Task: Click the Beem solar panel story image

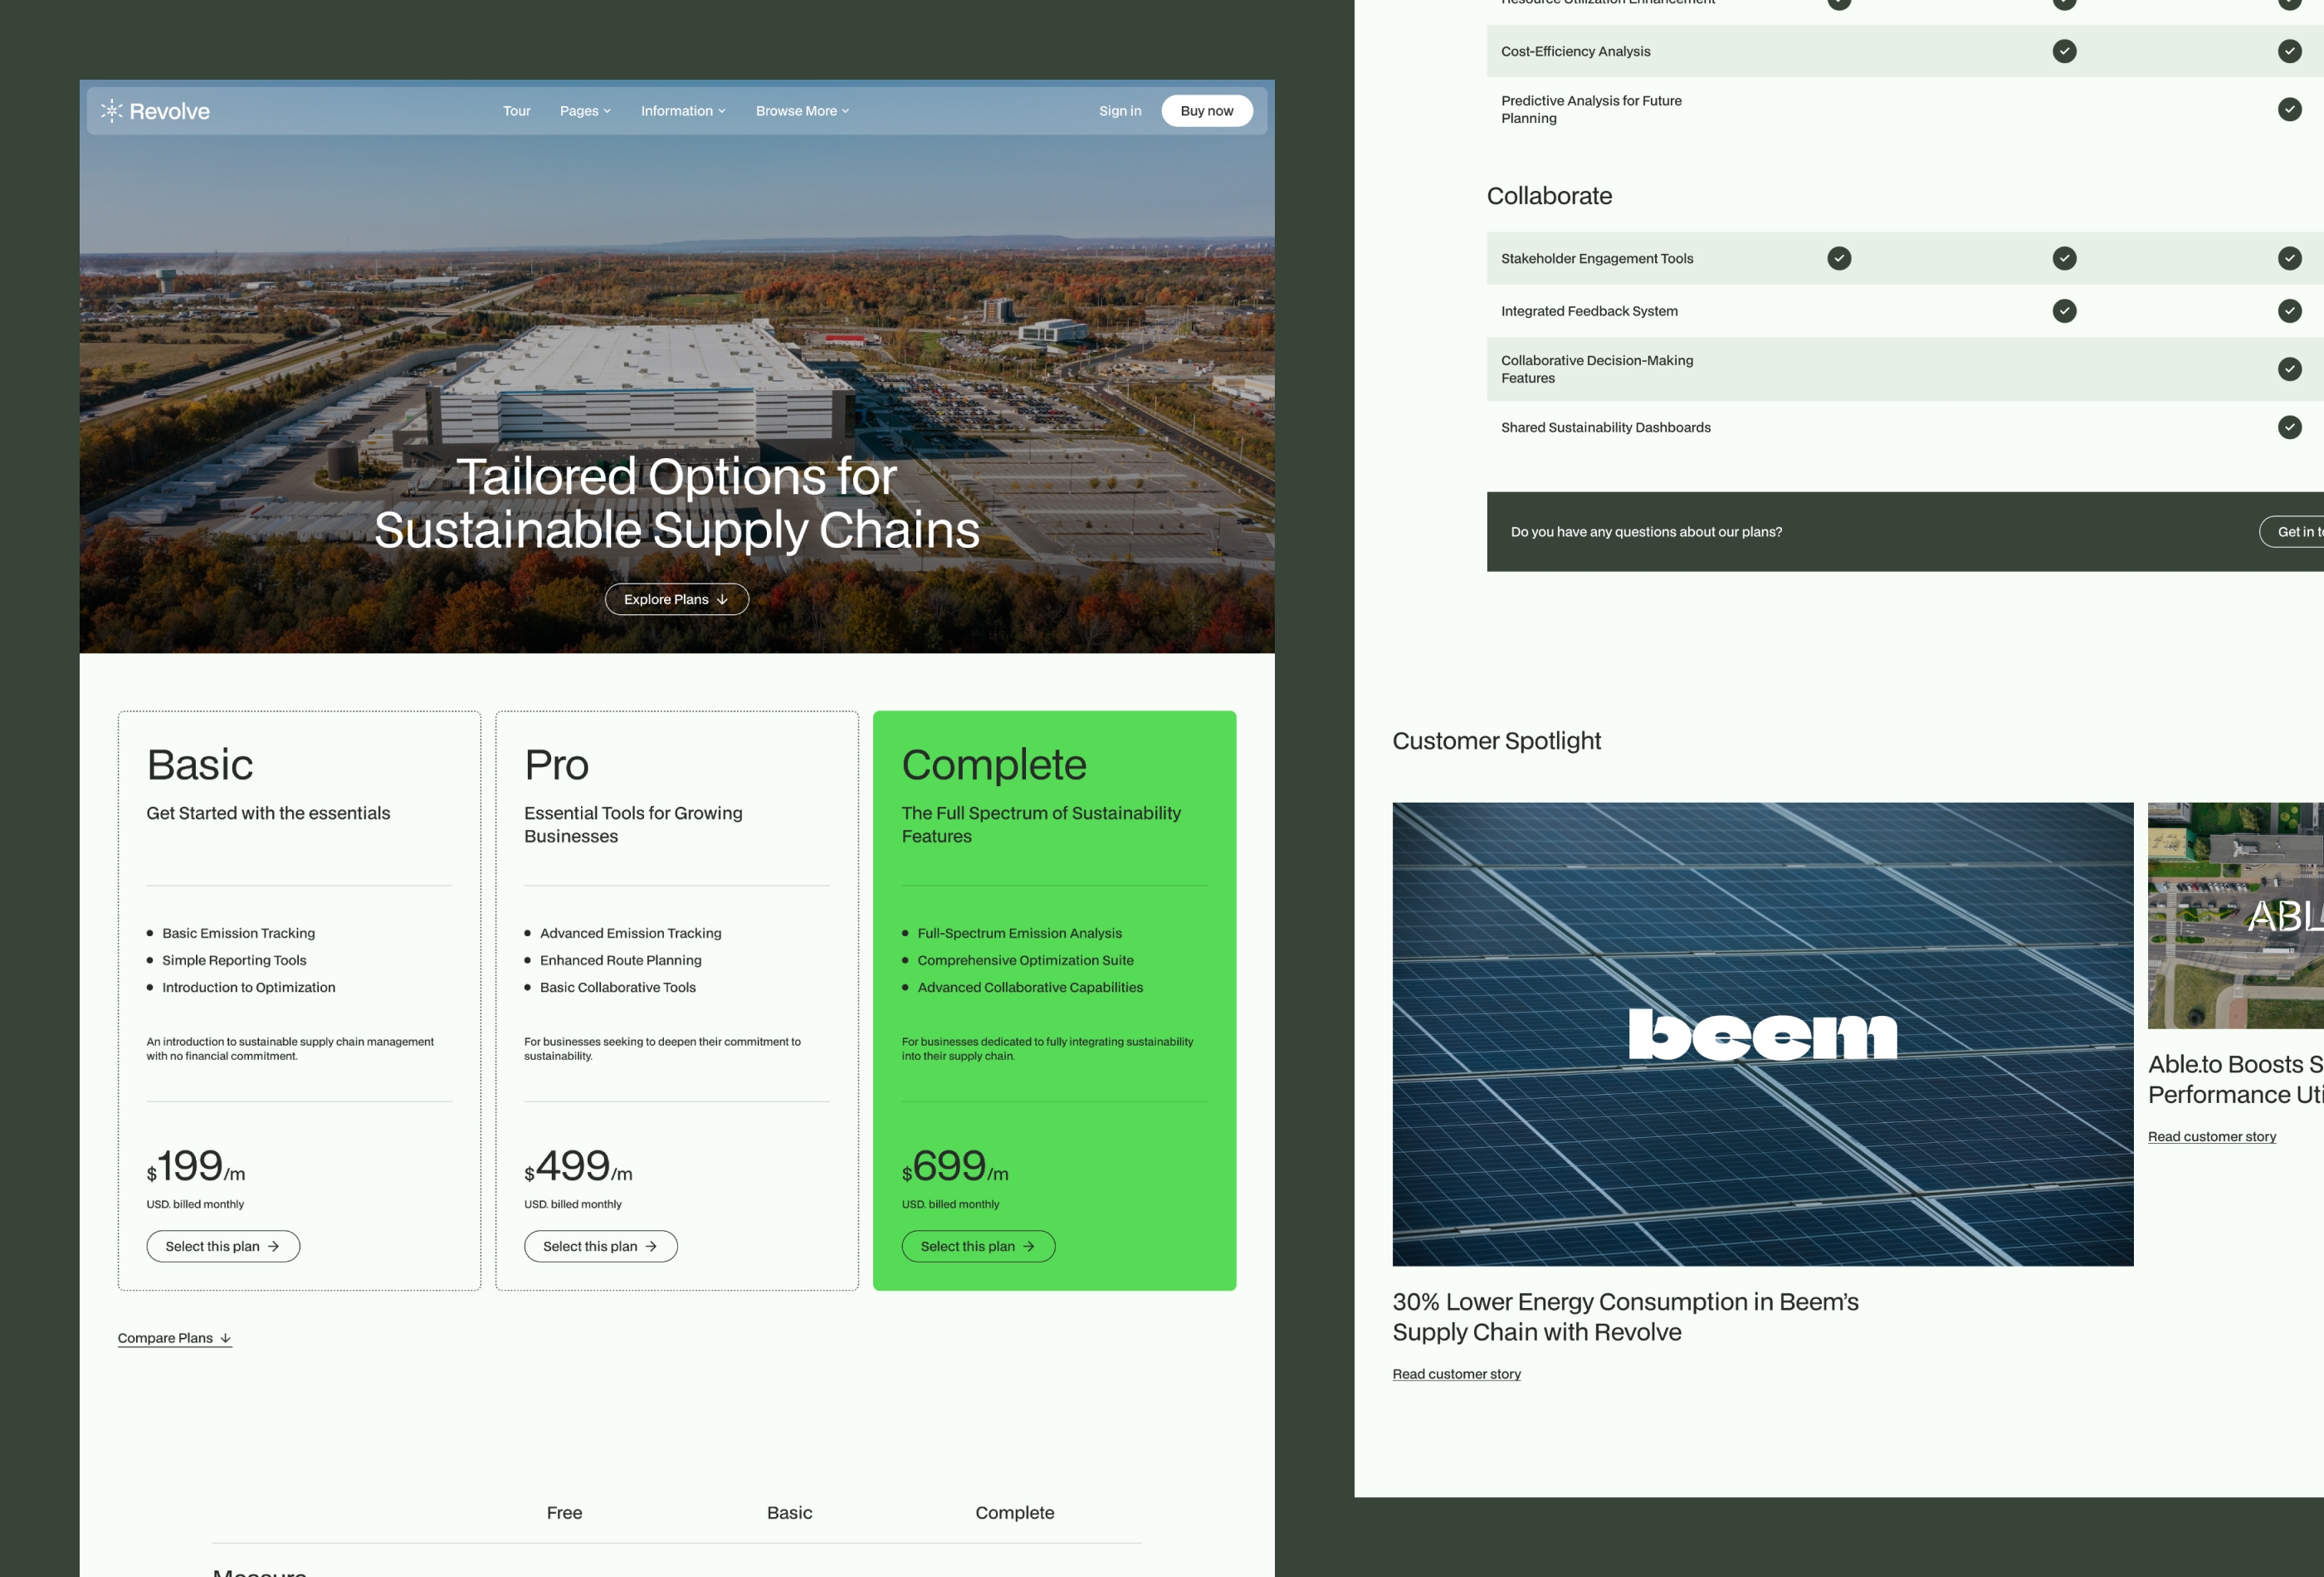Action: 1762,1034
